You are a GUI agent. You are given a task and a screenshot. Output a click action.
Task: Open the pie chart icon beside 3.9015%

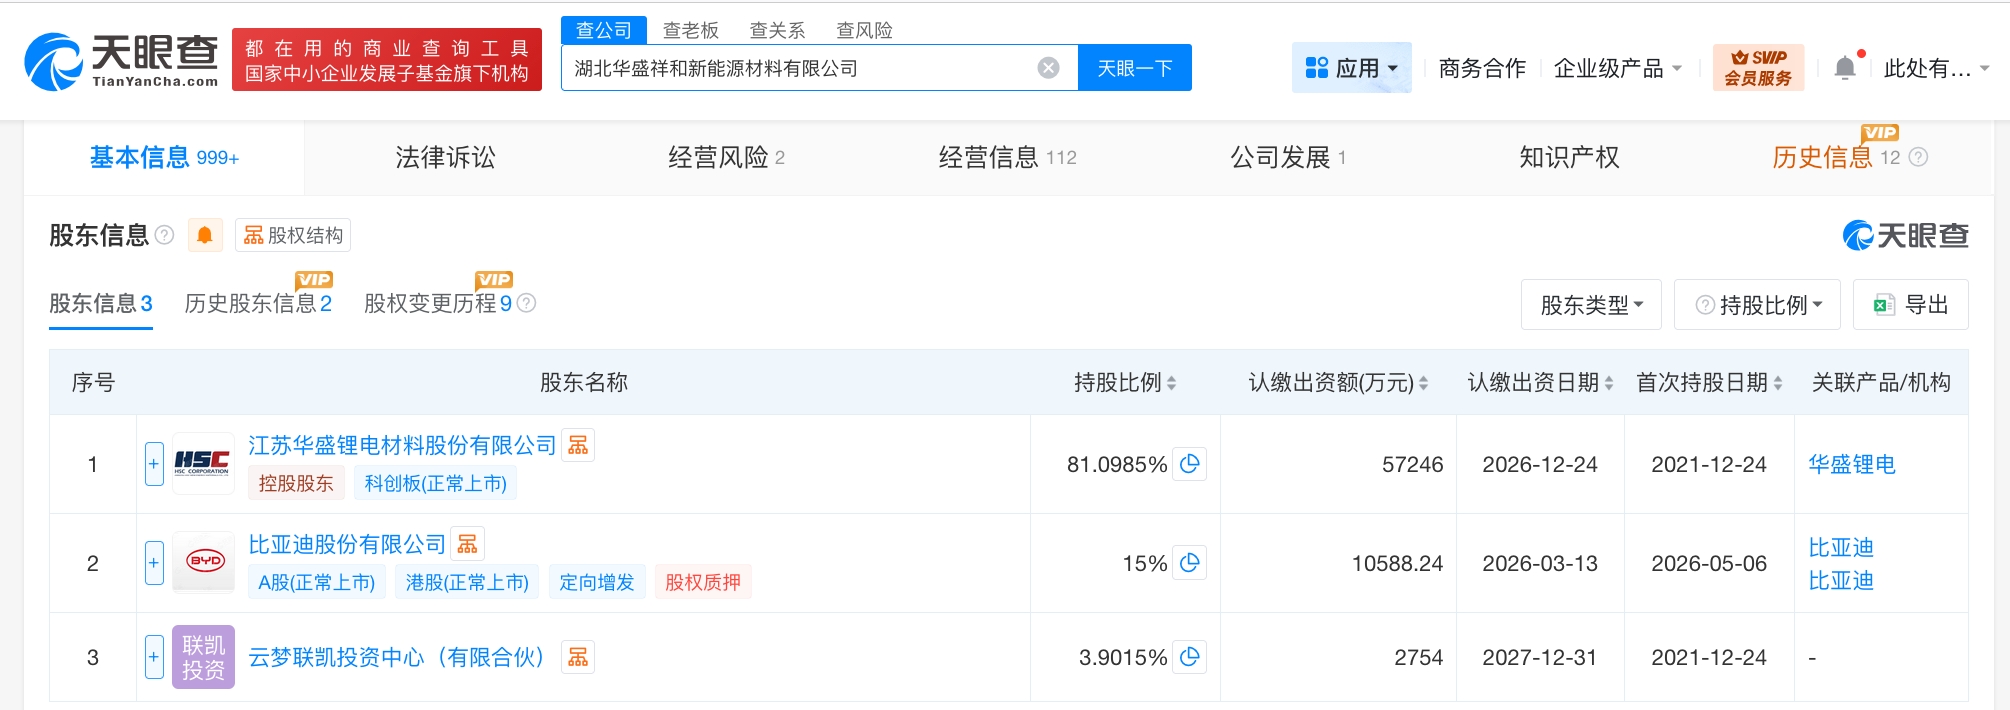1189,657
